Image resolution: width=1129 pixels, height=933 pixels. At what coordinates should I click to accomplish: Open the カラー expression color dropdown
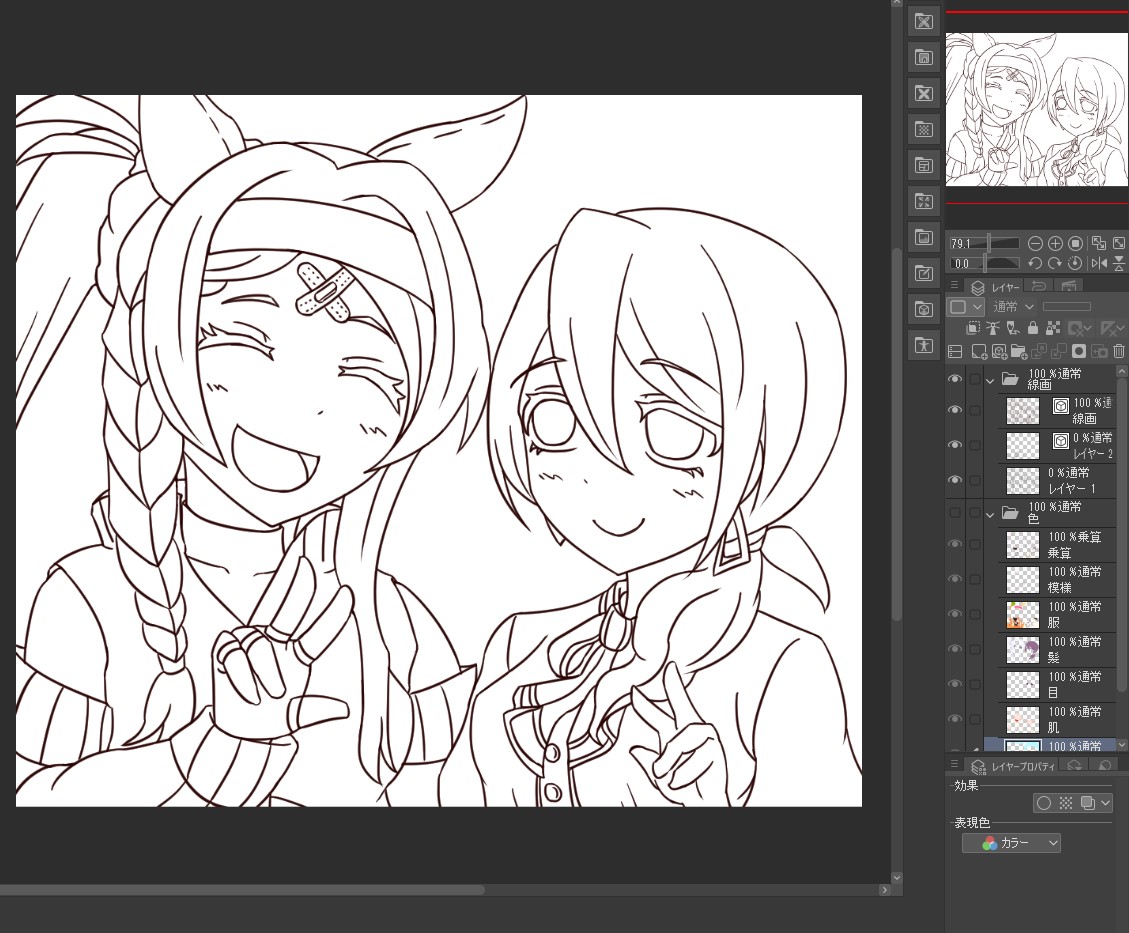[x=1010, y=843]
